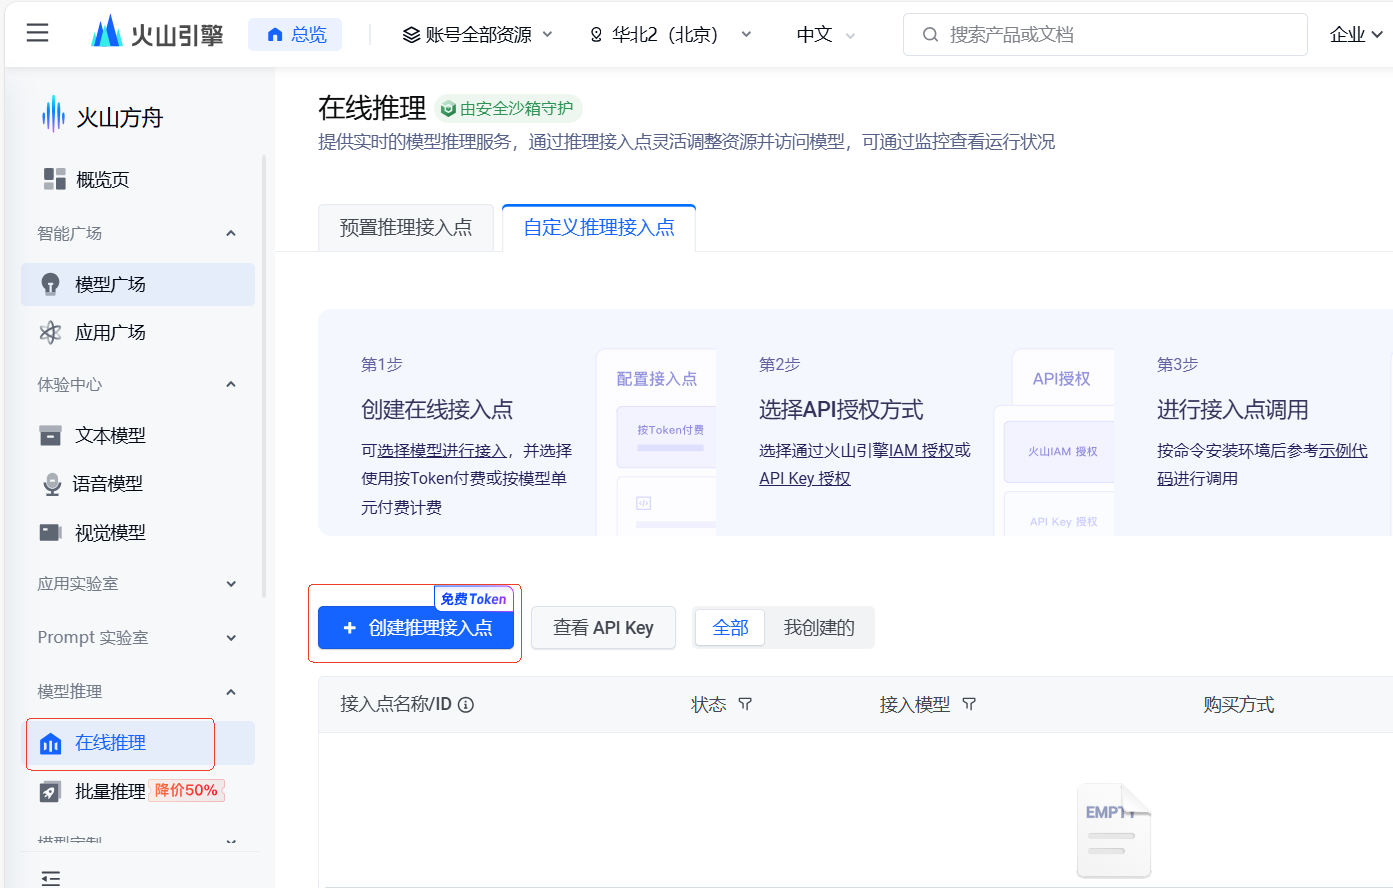Select the 模型广场 lightbulb icon
This screenshot has height=888, width=1393.
click(50, 284)
